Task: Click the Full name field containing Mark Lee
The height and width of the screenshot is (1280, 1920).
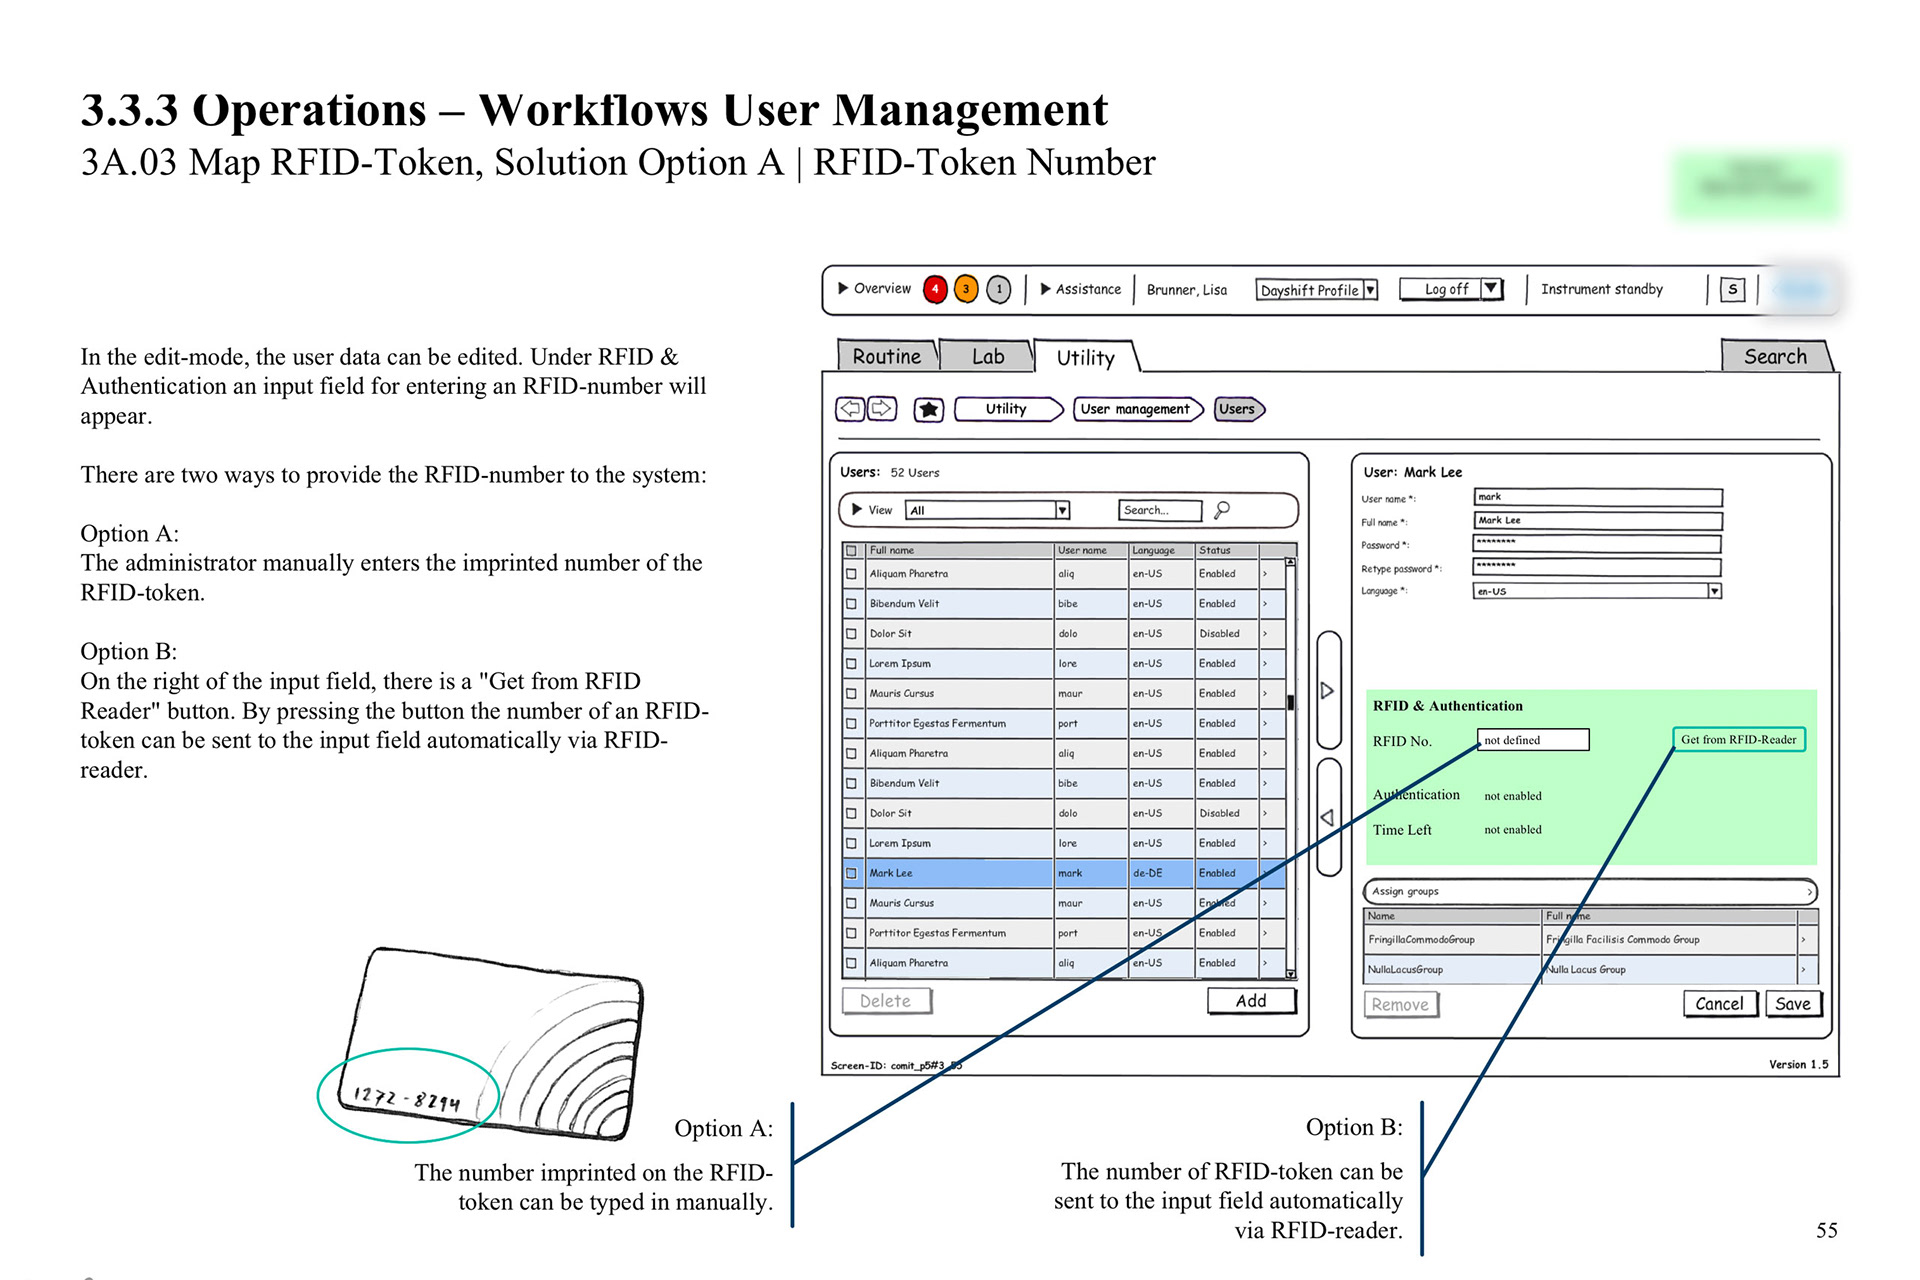Action: [1598, 520]
